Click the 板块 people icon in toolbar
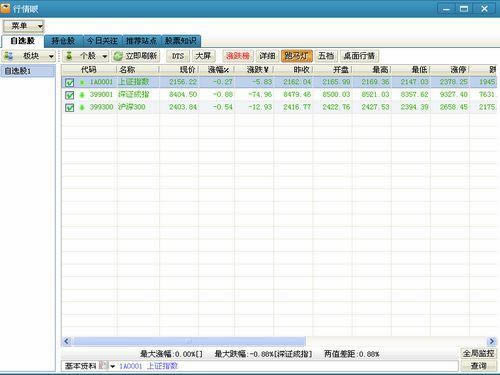 pos(9,56)
